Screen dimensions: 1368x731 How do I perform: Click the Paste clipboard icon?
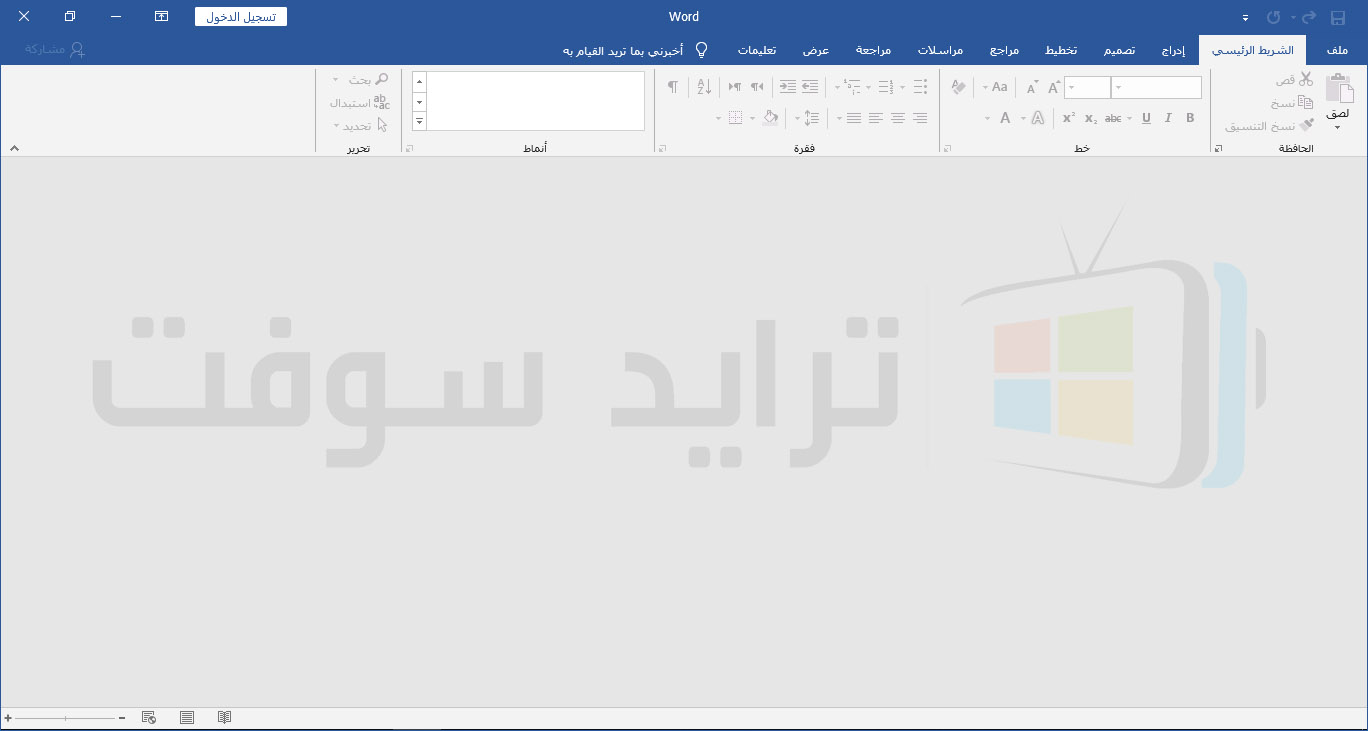(1340, 89)
